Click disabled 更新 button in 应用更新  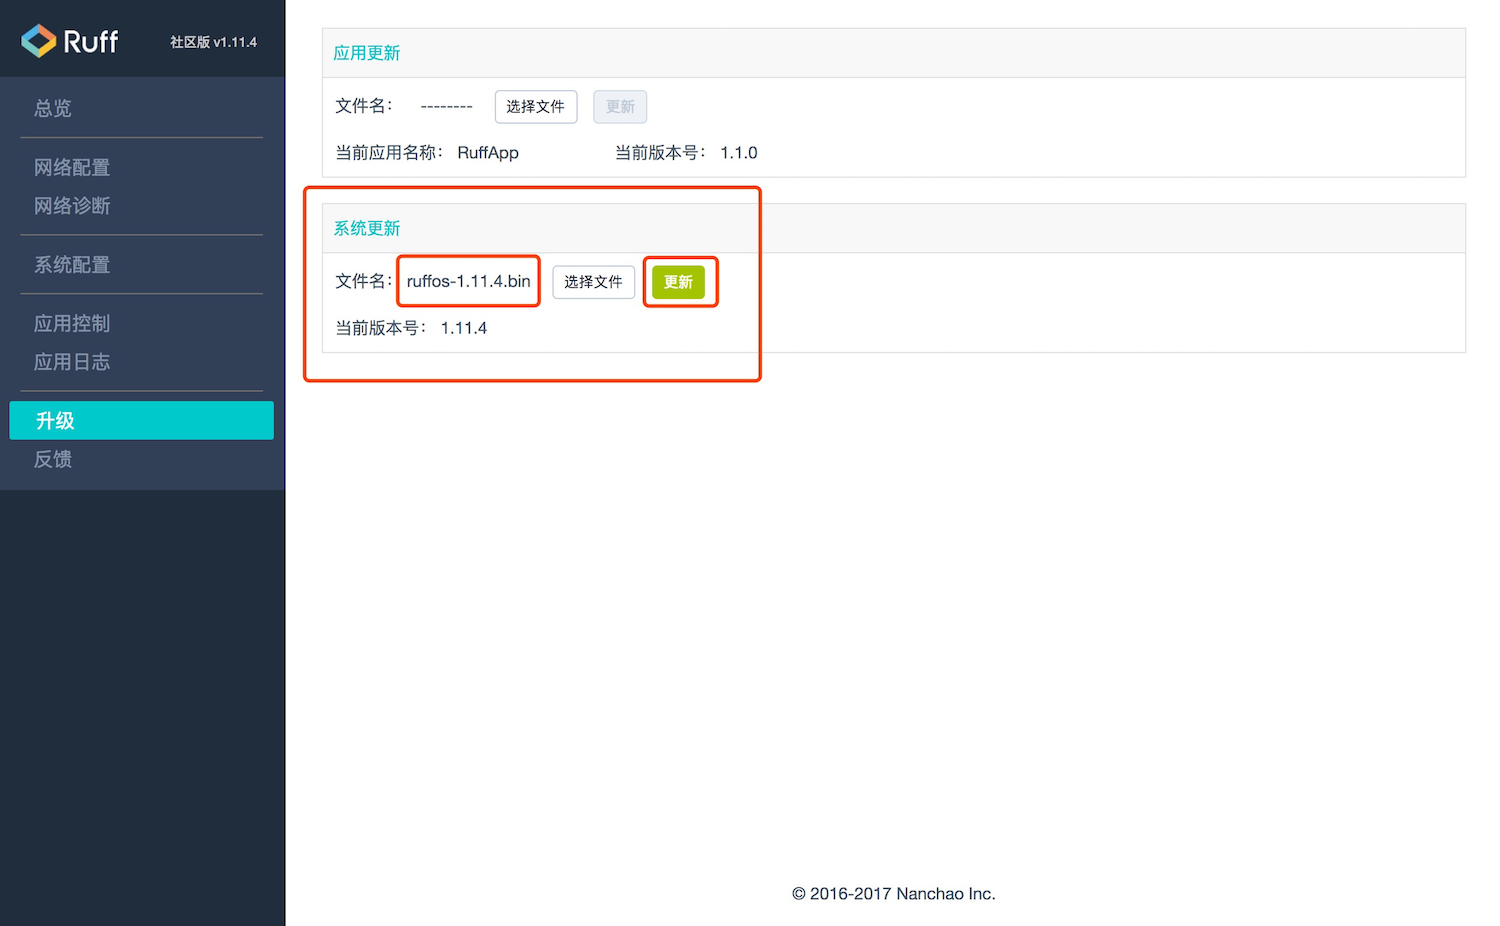(620, 107)
